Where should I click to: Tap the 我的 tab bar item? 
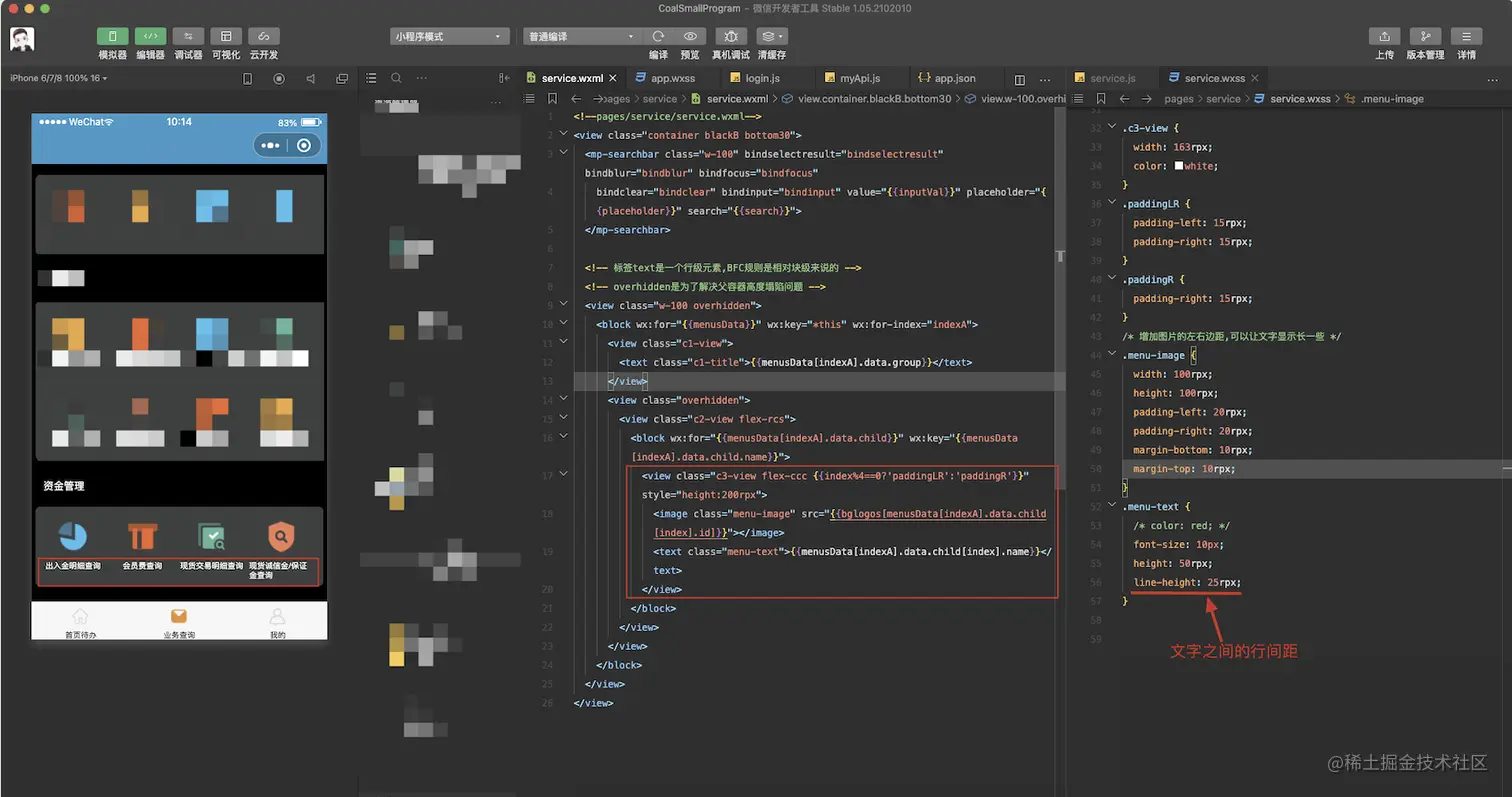point(278,622)
